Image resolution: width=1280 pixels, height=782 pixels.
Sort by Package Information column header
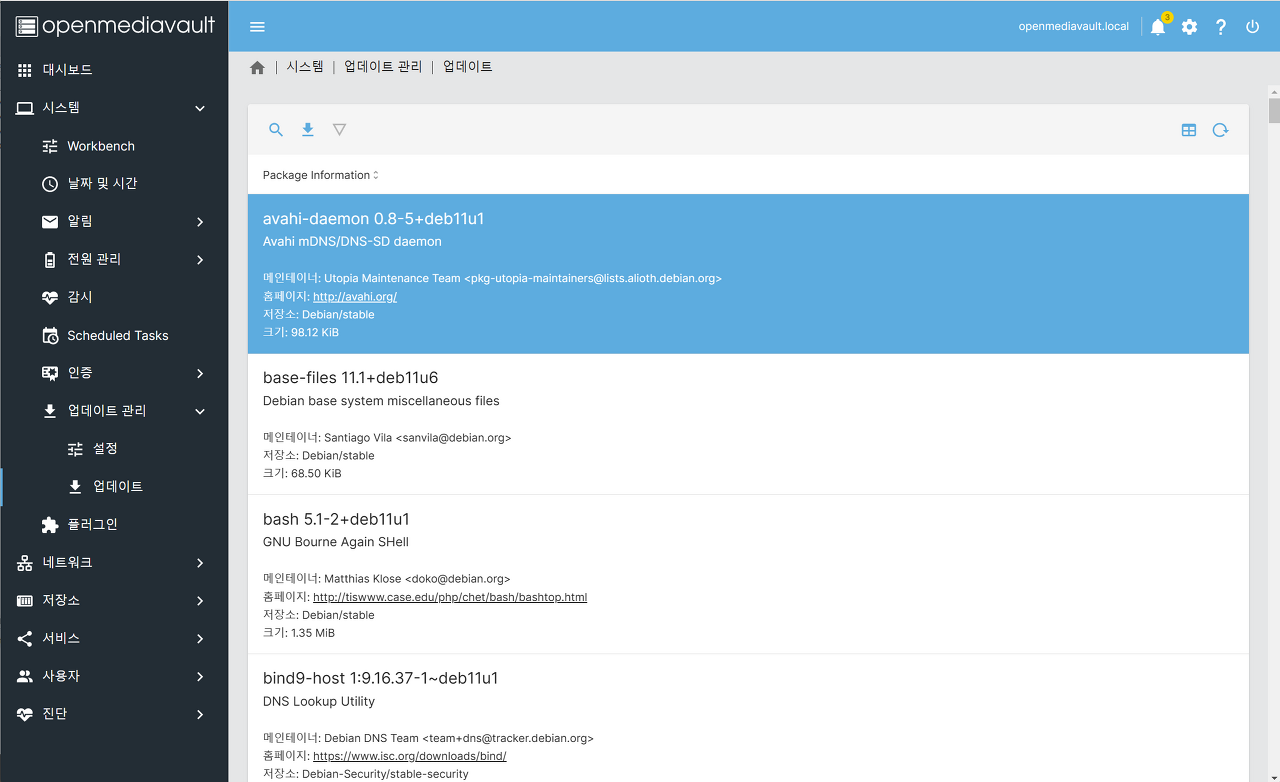(x=320, y=175)
